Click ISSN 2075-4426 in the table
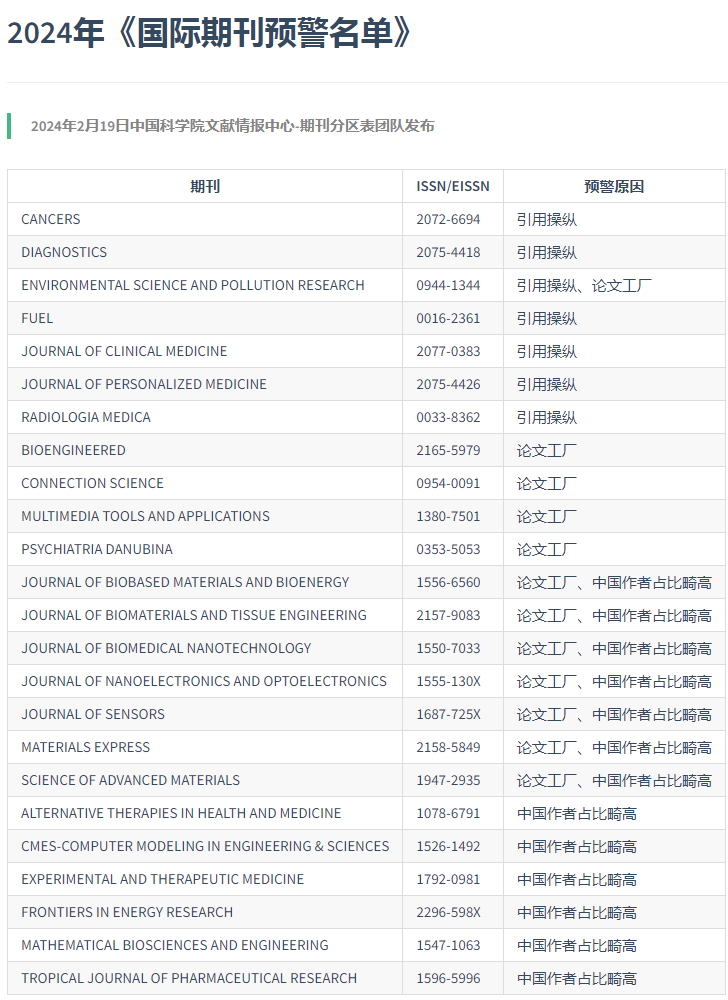 click(448, 384)
